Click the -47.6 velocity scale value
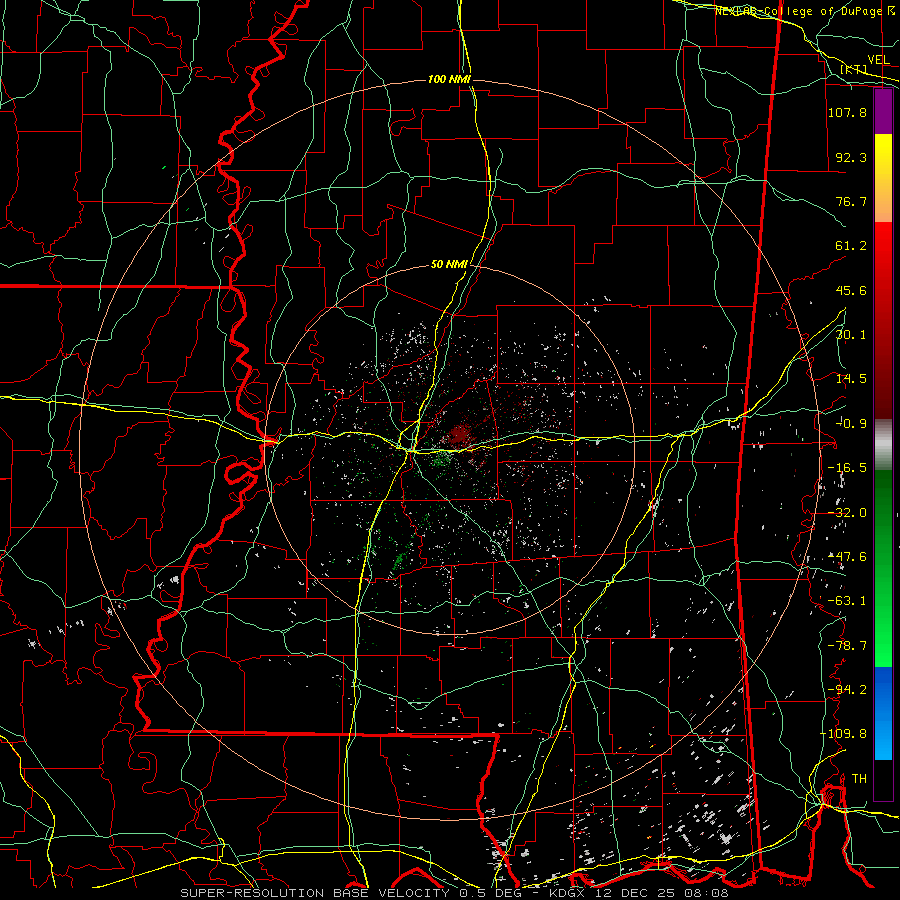Screen dimensions: 900x900 click(847, 557)
